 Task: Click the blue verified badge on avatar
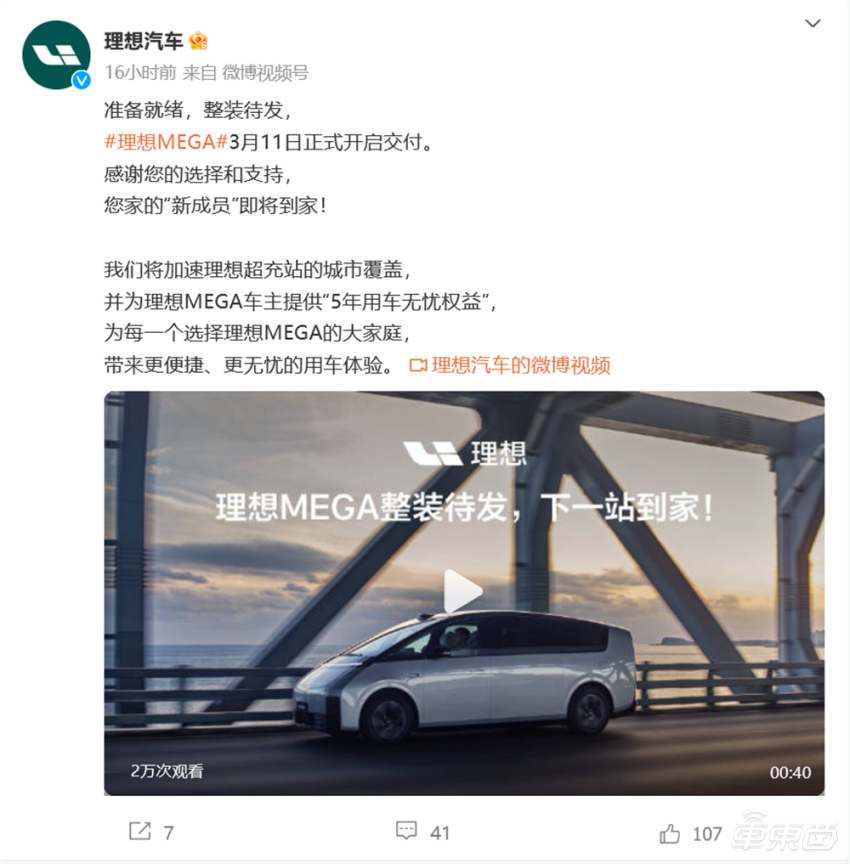[82, 81]
